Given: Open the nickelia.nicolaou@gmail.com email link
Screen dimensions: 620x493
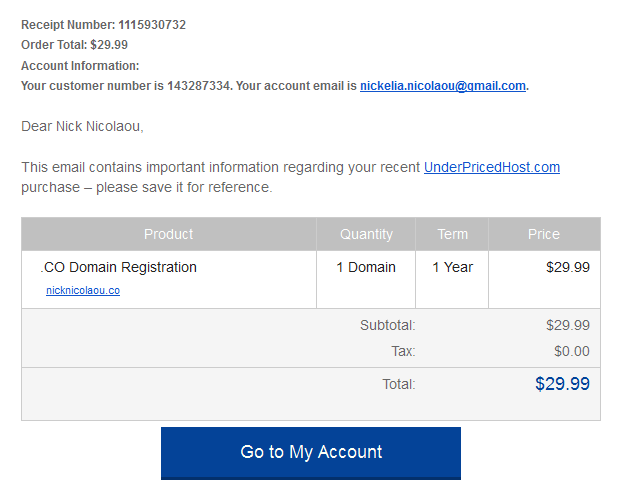Looking at the screenshot, I should (x=443, y=86).
